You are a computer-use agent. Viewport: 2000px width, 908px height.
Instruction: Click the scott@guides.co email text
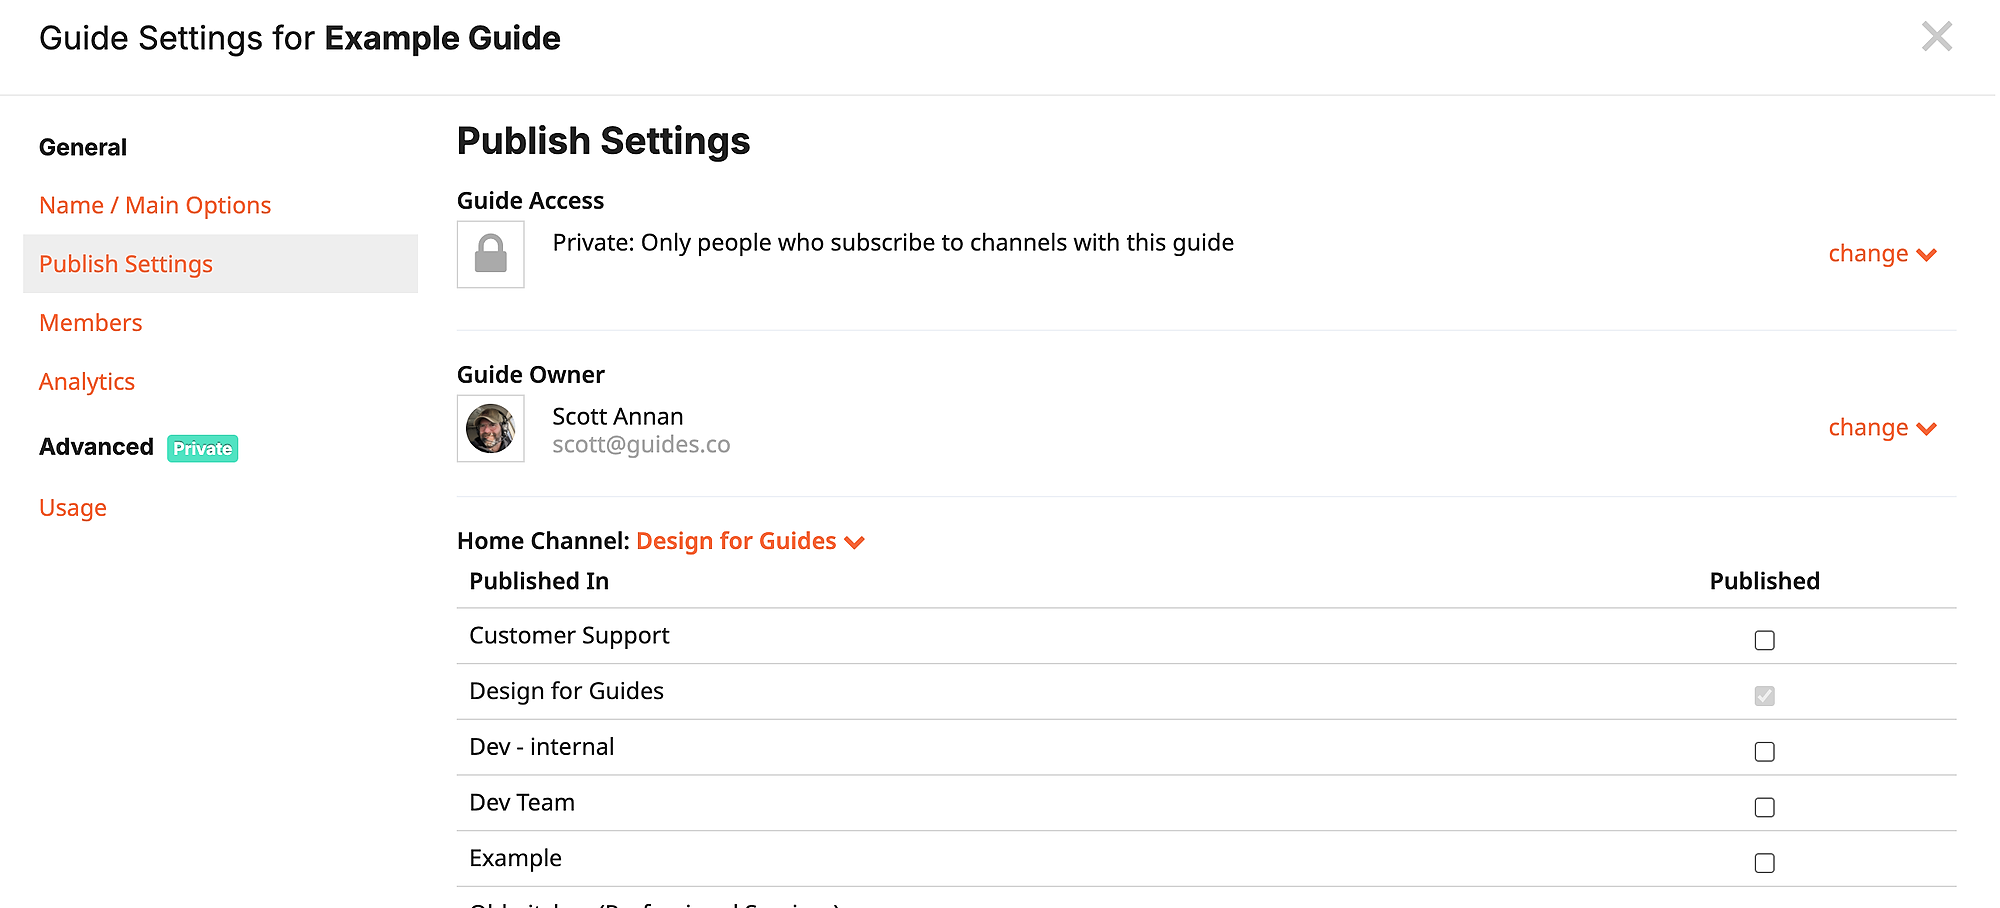[641, 445]
